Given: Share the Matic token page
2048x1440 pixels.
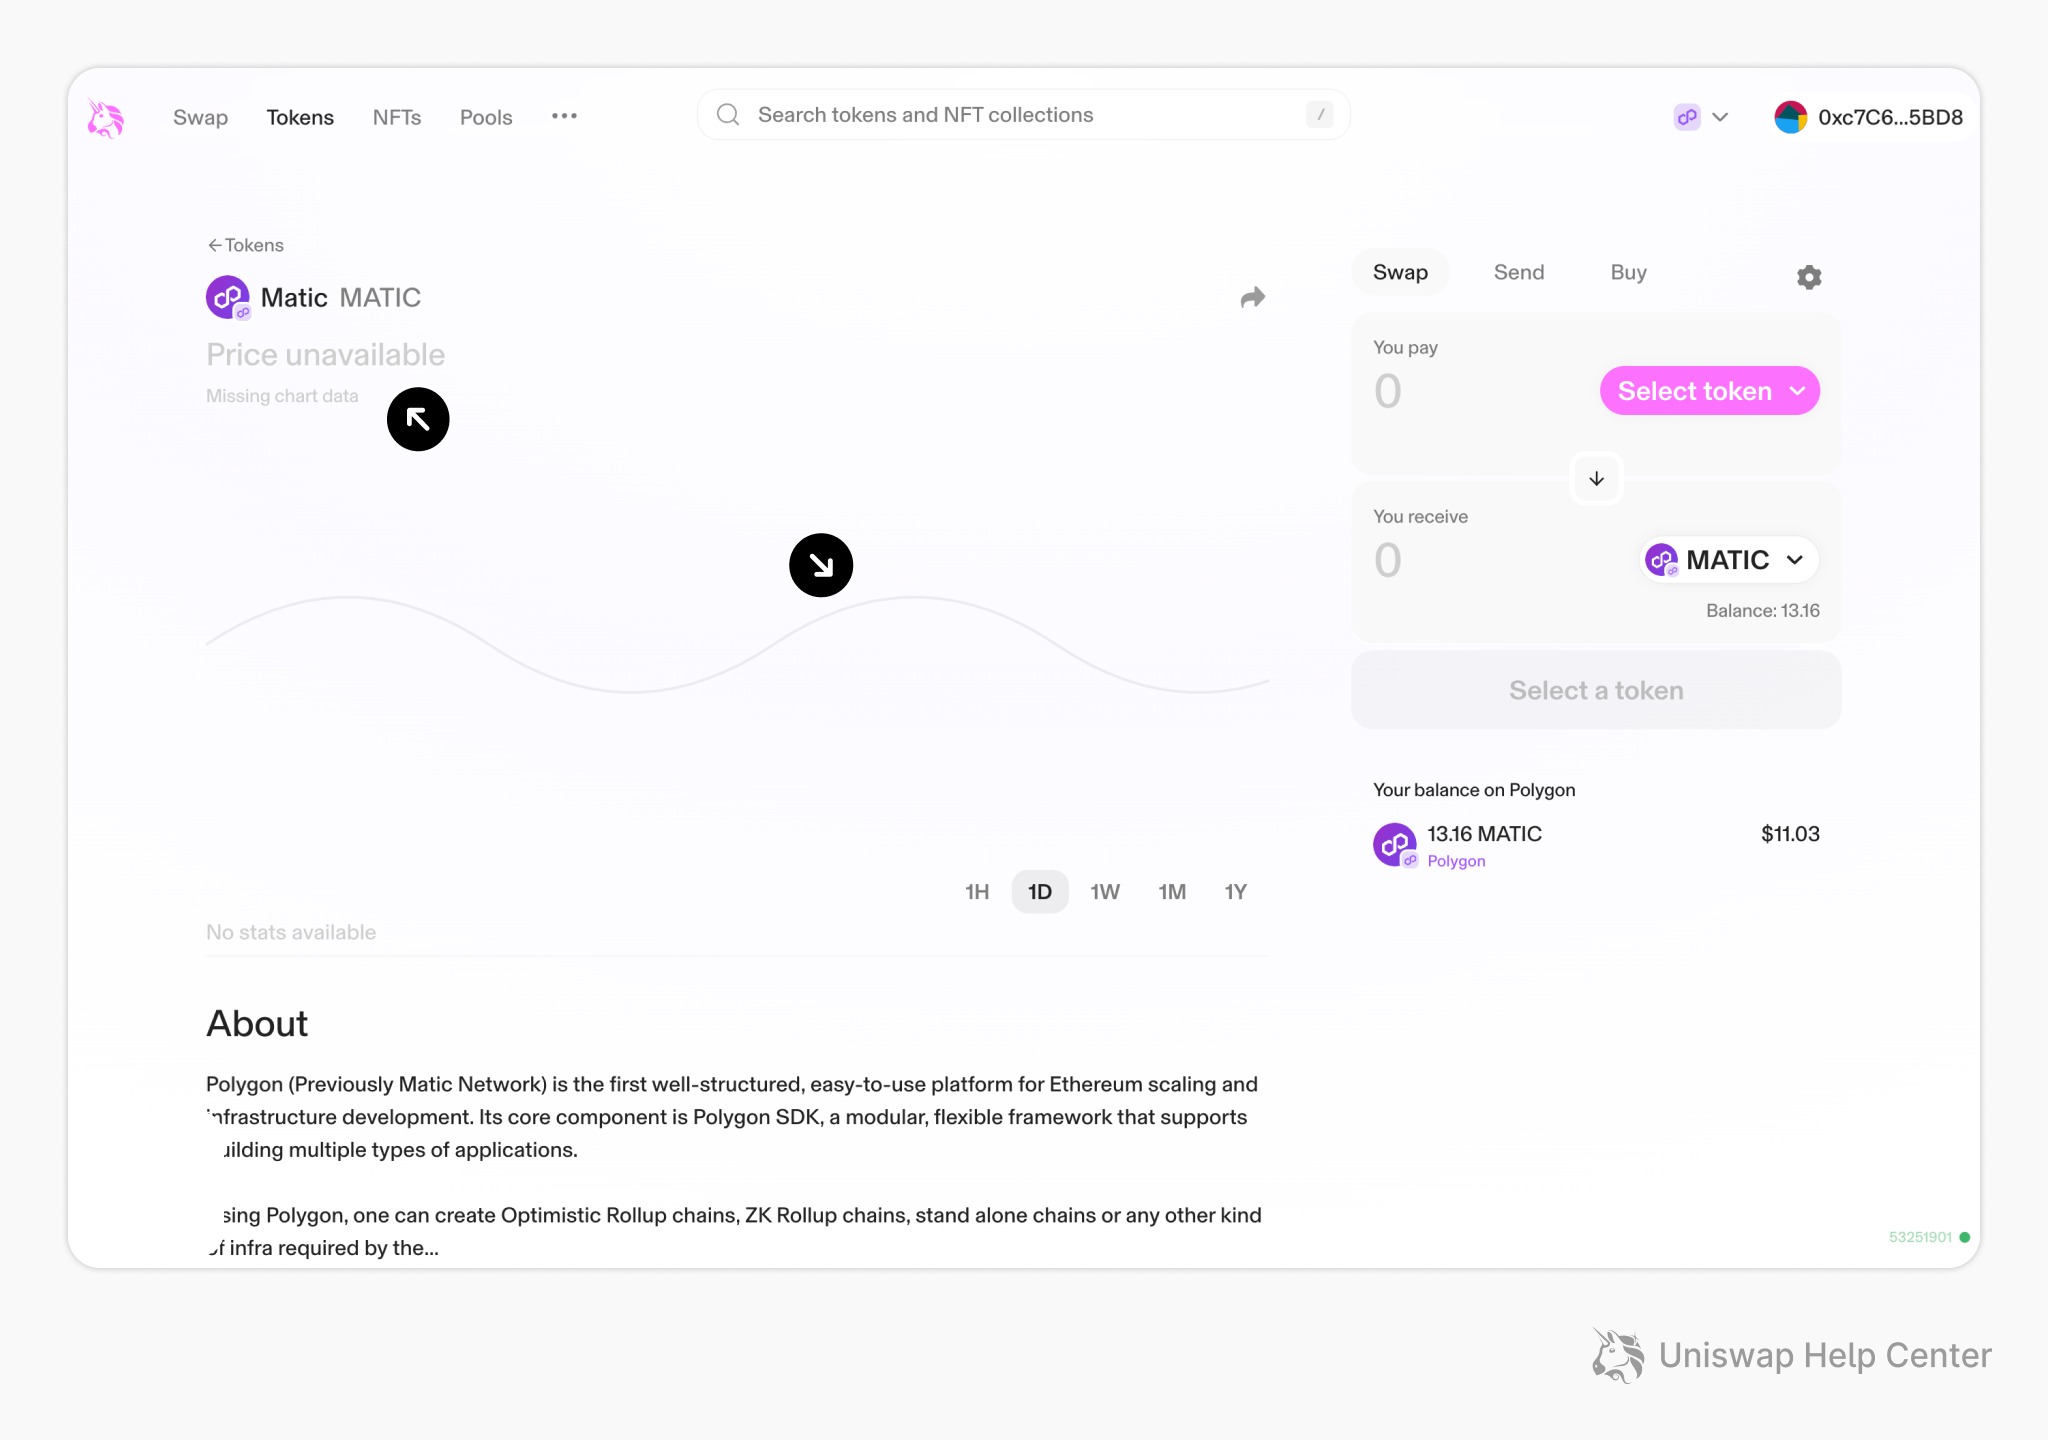Looking at the screenshot, I should [1253, 297].
